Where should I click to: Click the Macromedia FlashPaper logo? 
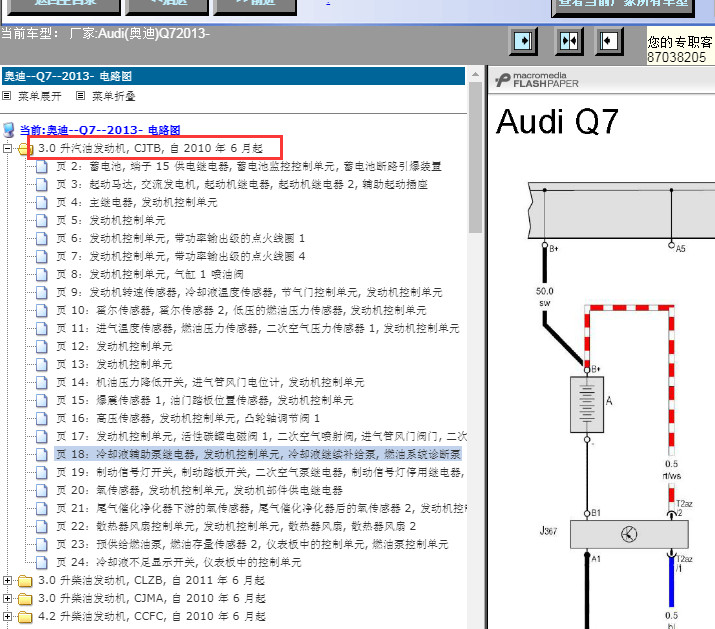tap(537, 80)
